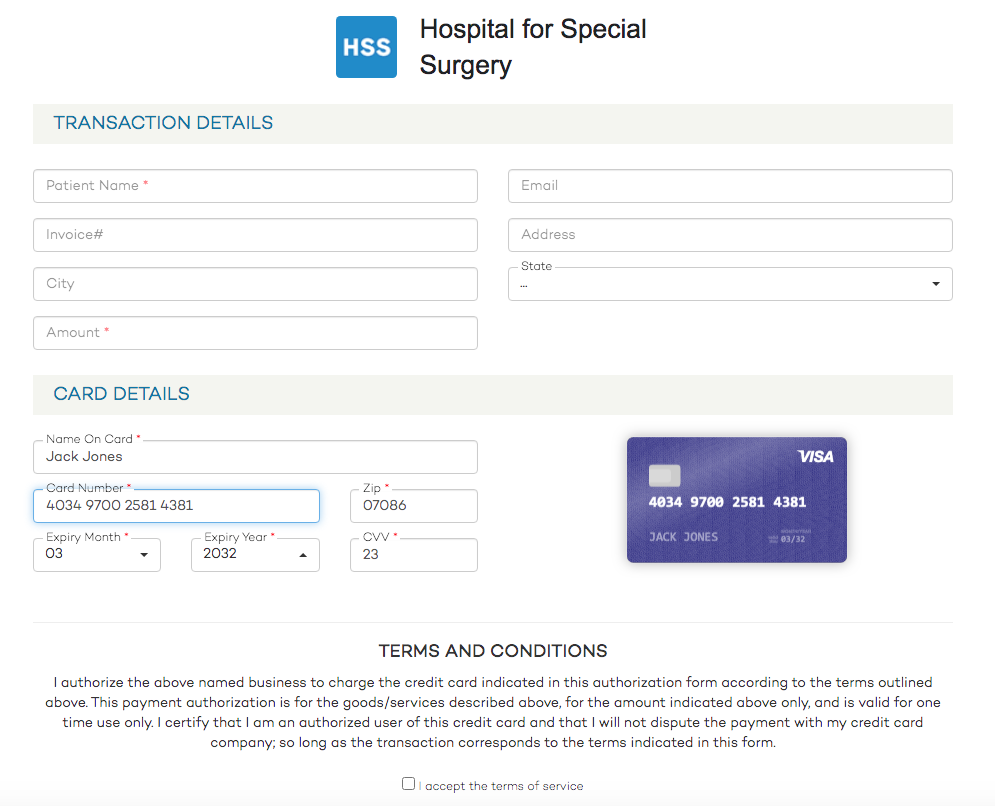The image size is (995, 806).
Task: Click the VISA logo on the card preview
Action: coord(815,456)
